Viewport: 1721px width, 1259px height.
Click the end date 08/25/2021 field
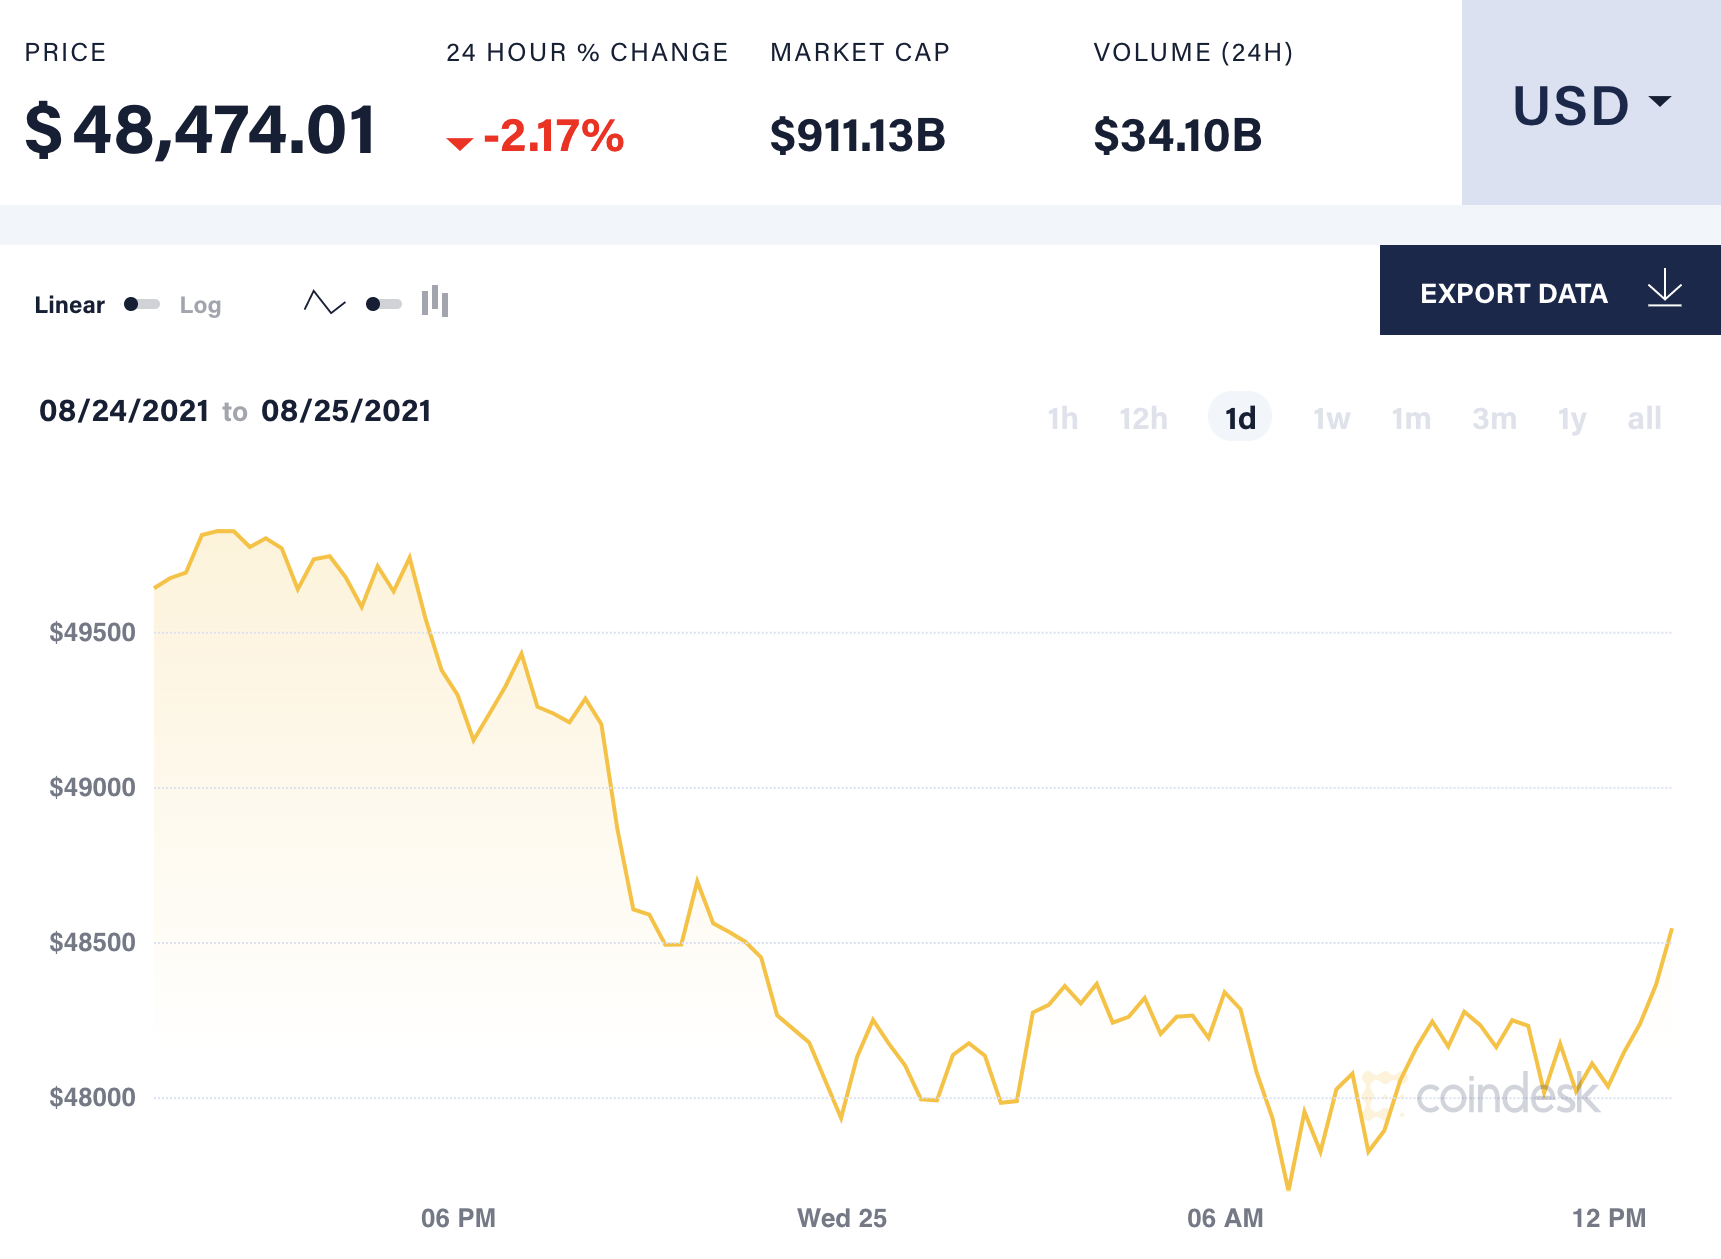[346, 410]
